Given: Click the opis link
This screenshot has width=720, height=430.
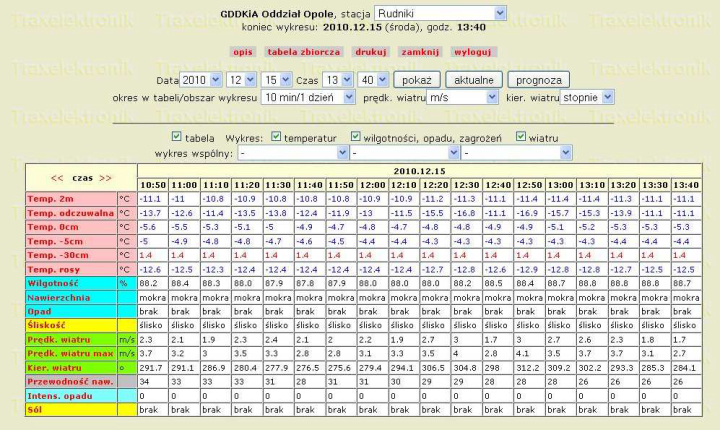Looking at the screenshot, I should (x=242, y=52).
